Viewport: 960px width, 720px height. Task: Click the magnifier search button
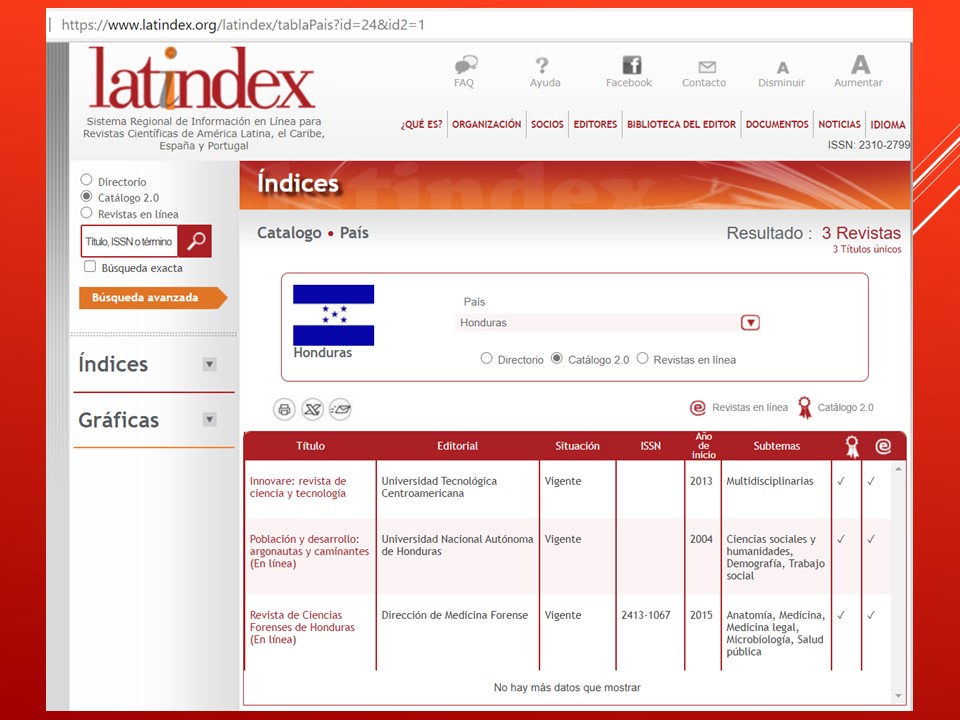195,241
